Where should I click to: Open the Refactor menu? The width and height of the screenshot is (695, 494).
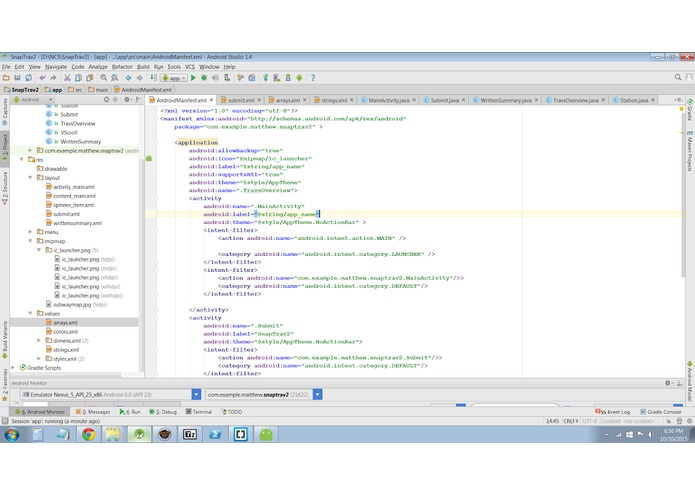click(x=123, y=67)
